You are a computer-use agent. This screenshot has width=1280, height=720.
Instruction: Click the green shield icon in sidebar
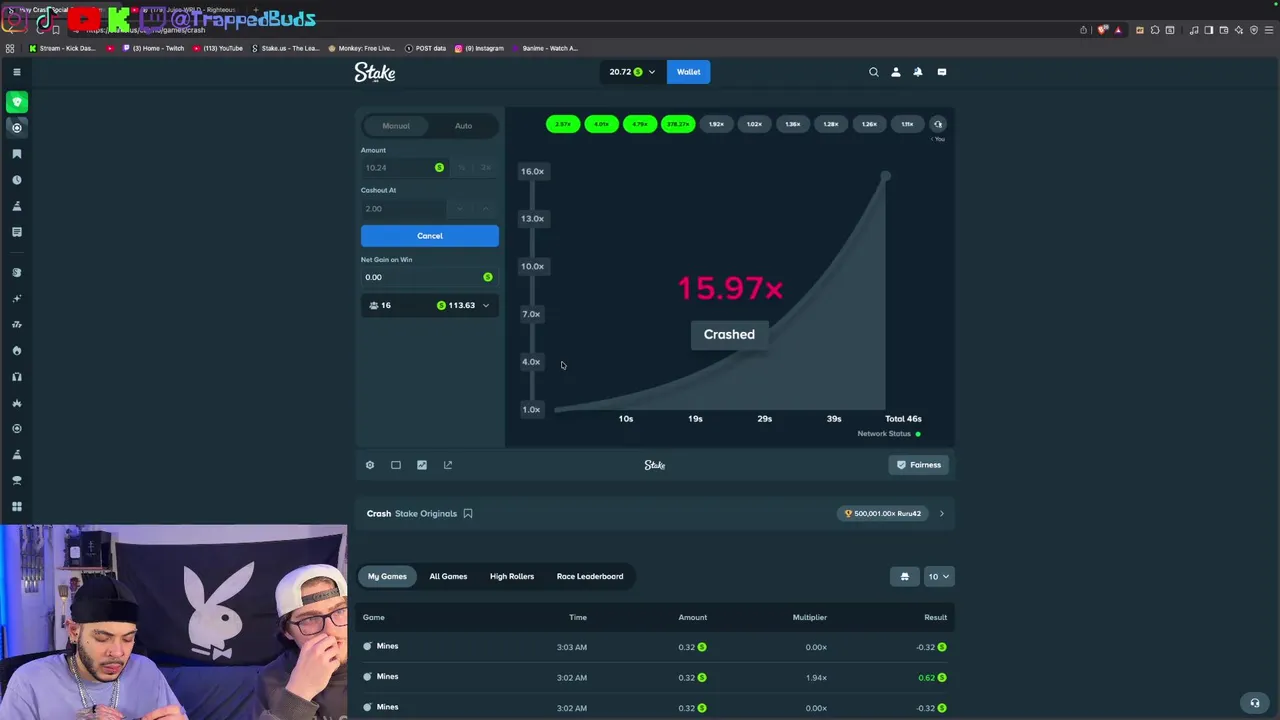point(17,102)
